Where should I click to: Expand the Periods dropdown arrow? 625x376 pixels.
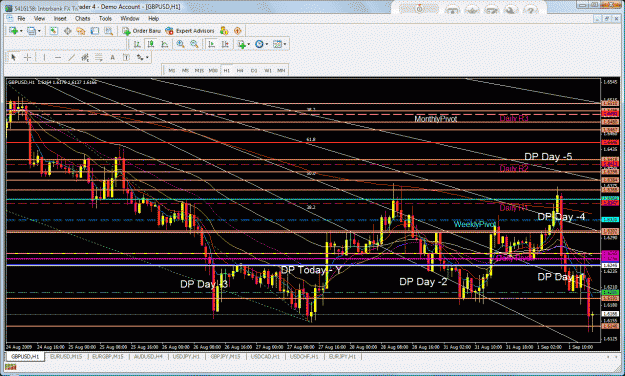[267, 44]
